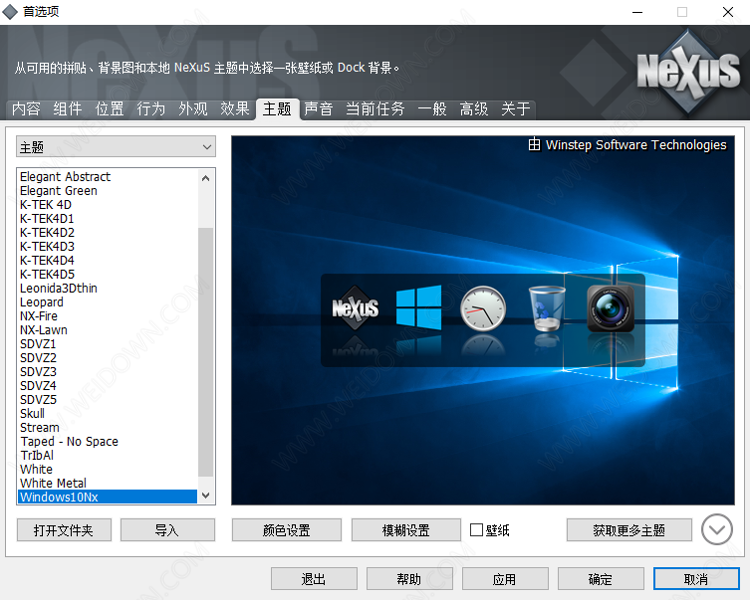Open 颜色设置 color settings
The height and width of the screenshot is (600, 750).
click(x=287, y=530)
